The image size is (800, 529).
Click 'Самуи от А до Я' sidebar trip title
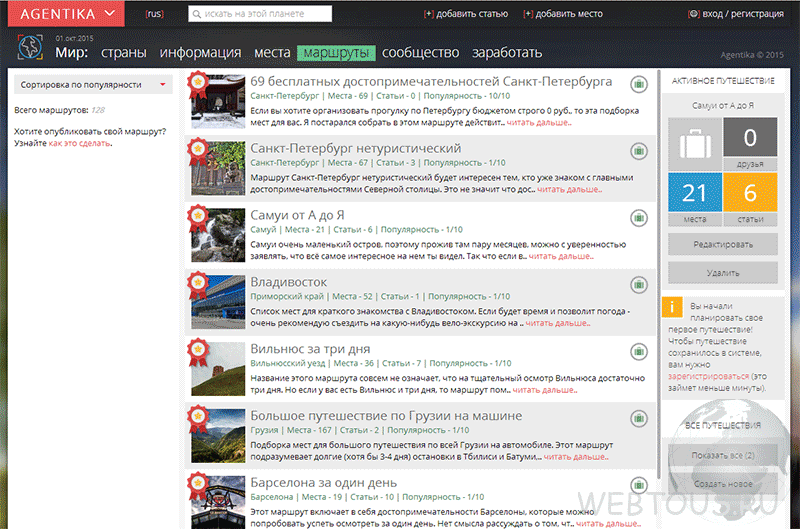(x=723, y=106)
